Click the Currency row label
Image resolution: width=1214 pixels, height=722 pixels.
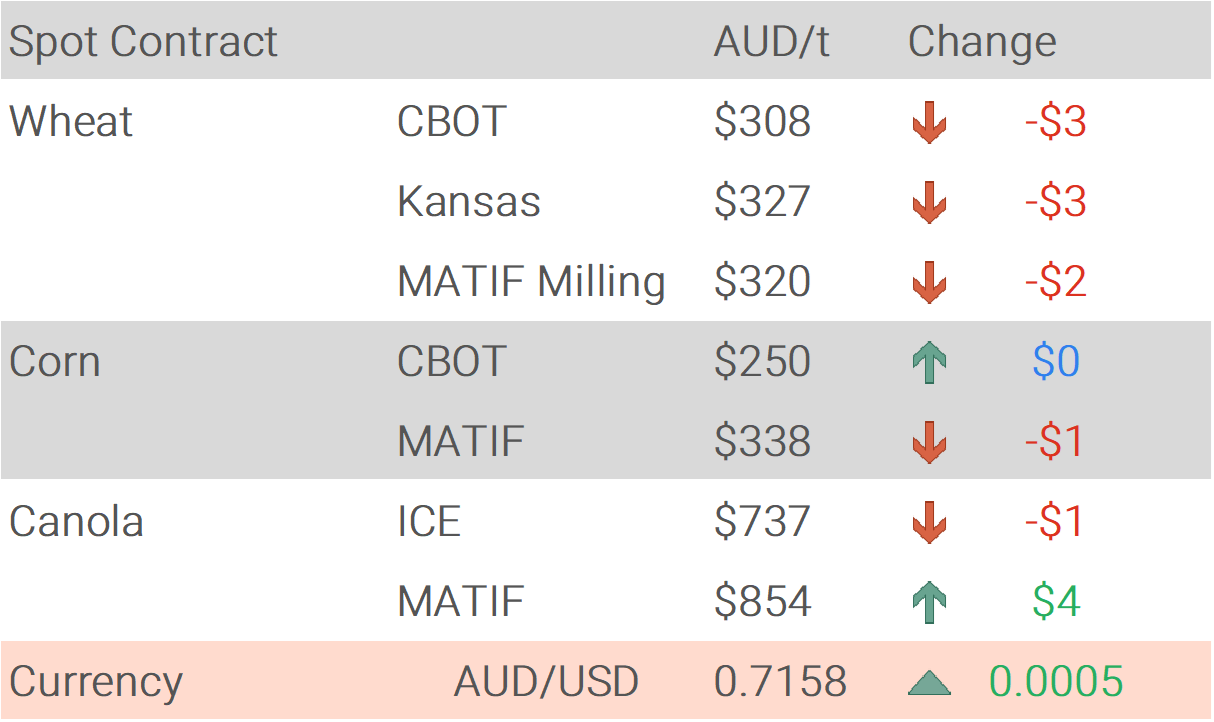tap(96, 682)
